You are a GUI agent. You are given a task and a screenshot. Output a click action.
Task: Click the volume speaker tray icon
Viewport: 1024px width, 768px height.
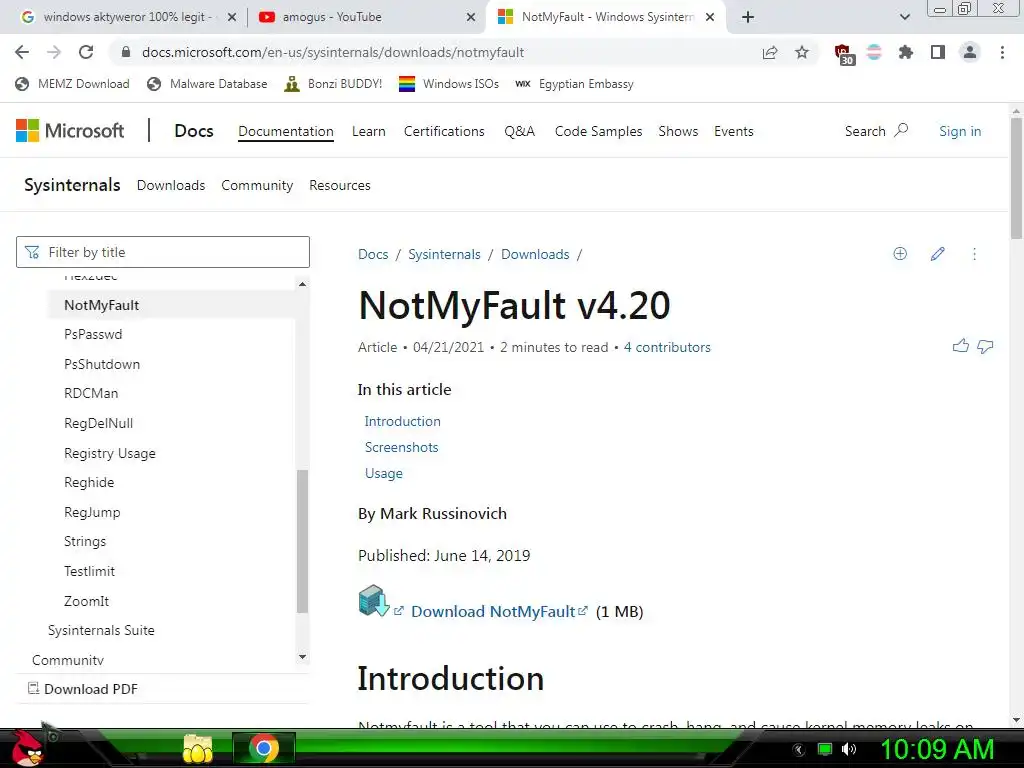point(849,749)
